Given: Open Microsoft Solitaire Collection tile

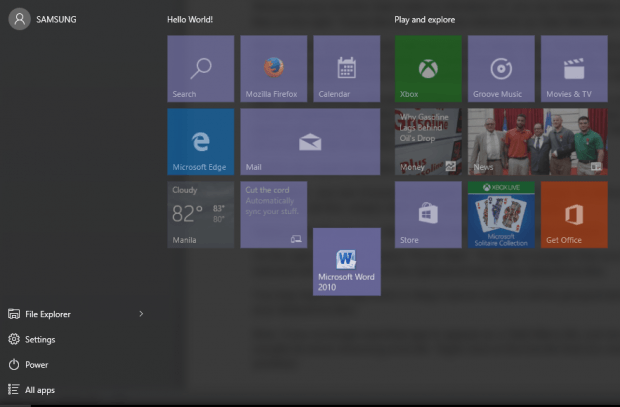Looking at the screenshot, I should 501,215.
